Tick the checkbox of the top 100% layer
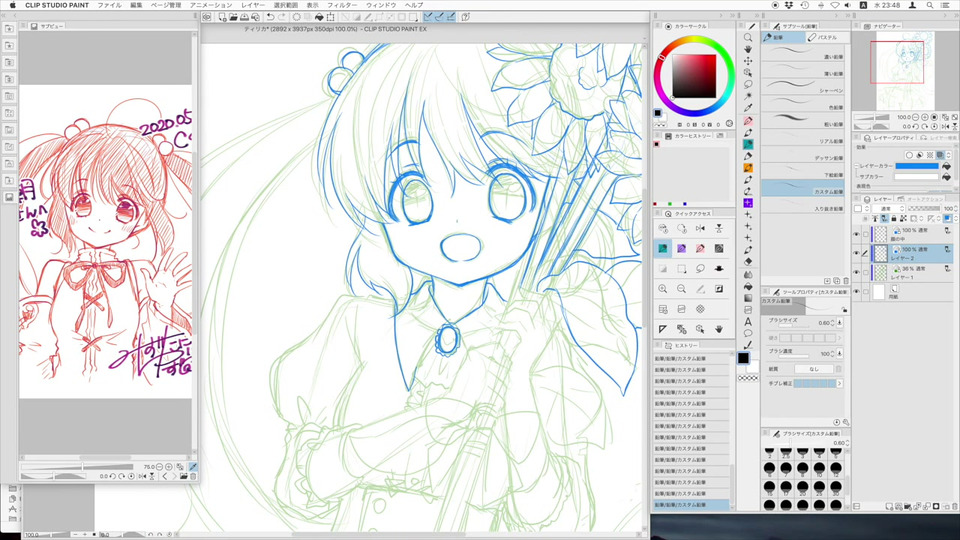The height and width of the screenshot is (540, 960). [x=866, y=234]
